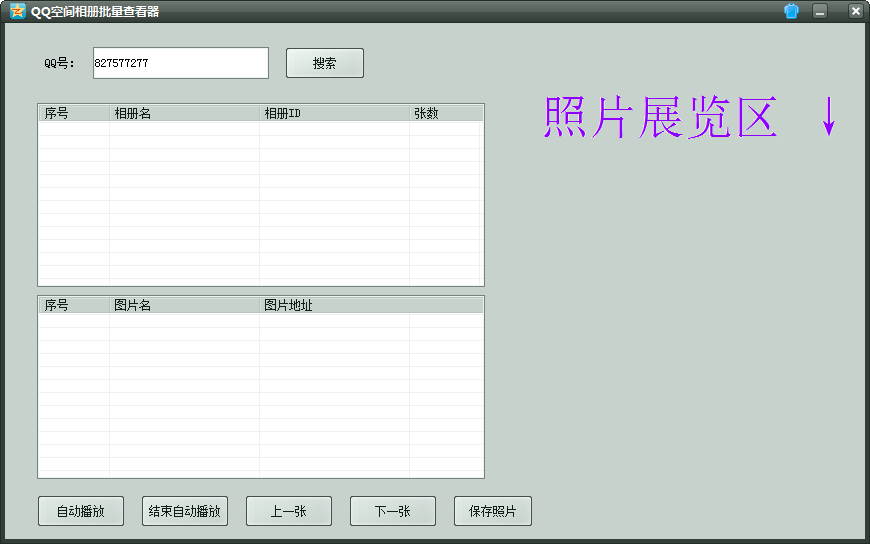Go to next photo with 下一张
This screenshot has width=870, height=544.
[x=393, y=511]
